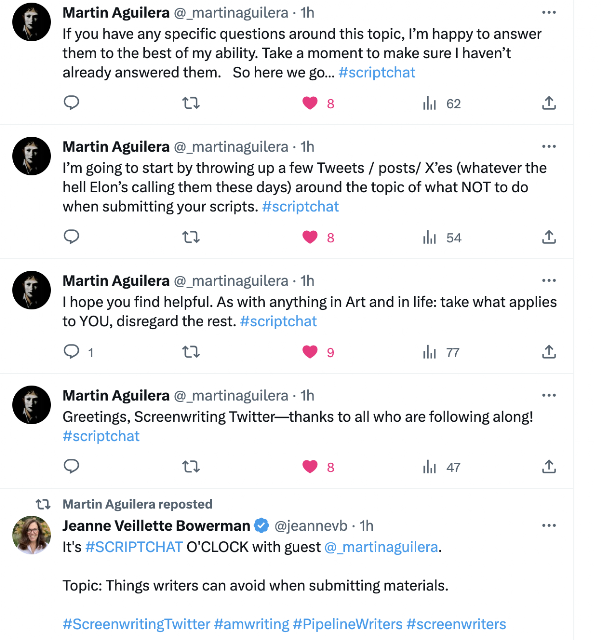Click the #SCRIPTCHAT hashtag in Jeanne's tweet
The height and width of the screenshot is (640, 602).
134,547
